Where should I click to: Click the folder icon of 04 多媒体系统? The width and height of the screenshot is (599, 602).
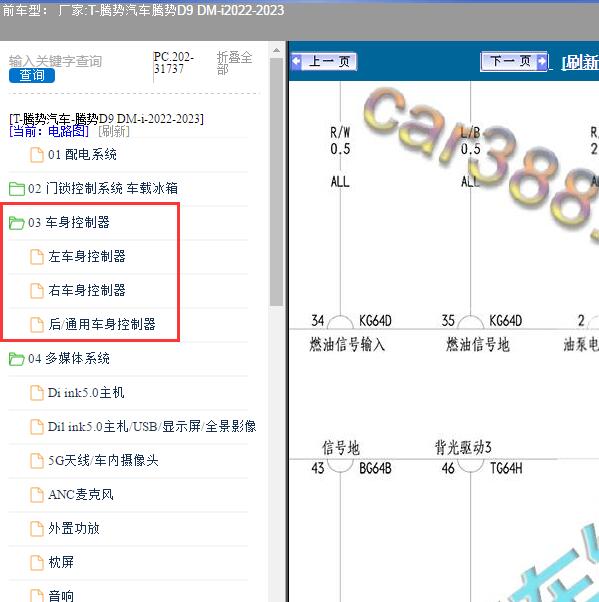pyautogui.click(x=17, y=359)
